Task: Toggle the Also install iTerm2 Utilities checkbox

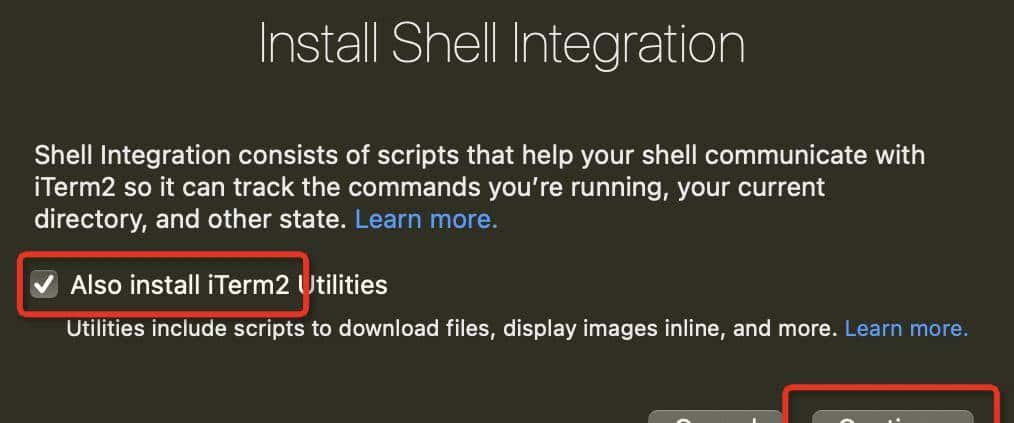Action: pos(44,285)
